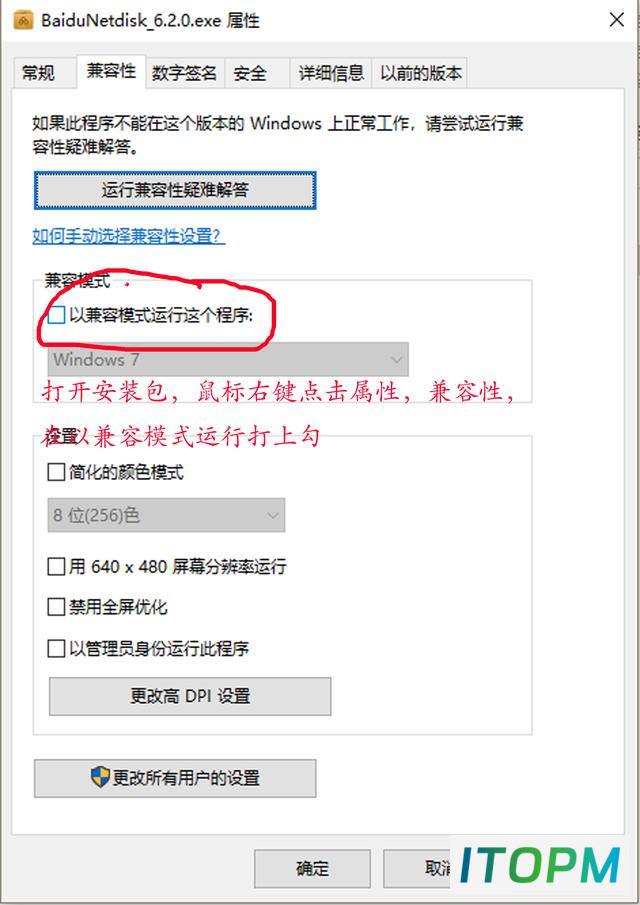
Task: Open 如何手动选择兼容性设置 link
Action: 128,236
